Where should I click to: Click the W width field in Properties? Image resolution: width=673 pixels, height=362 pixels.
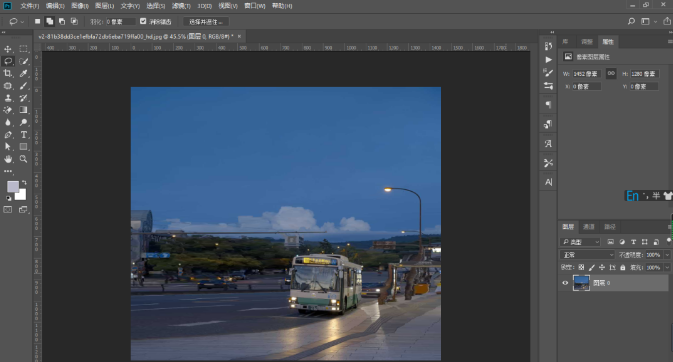click(587, 74)
